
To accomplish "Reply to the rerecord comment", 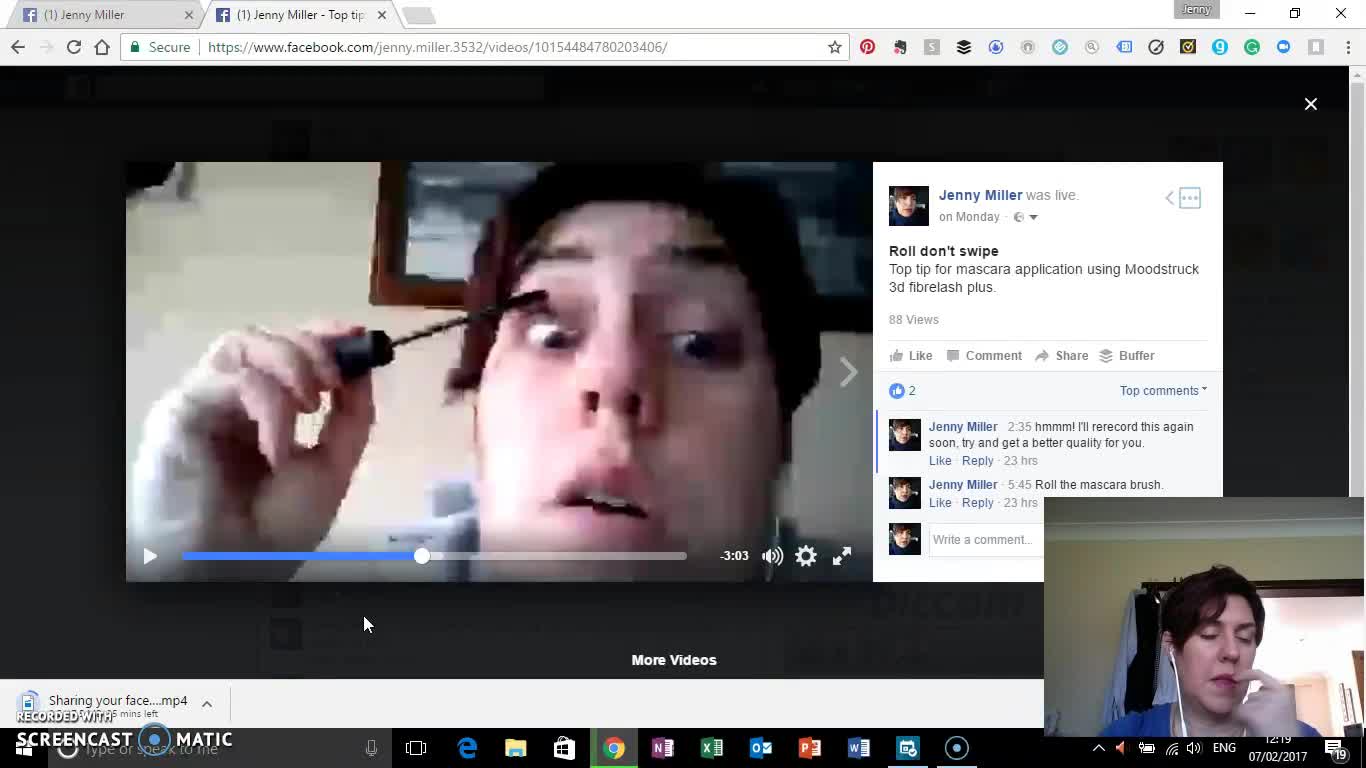I will coord(977,461).
